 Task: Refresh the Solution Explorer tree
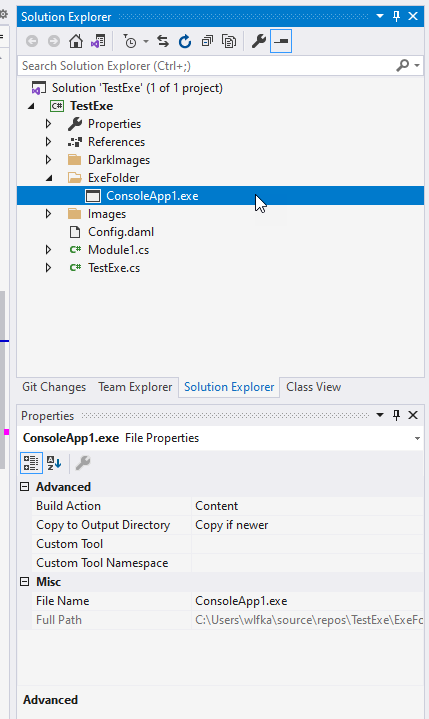185,42
